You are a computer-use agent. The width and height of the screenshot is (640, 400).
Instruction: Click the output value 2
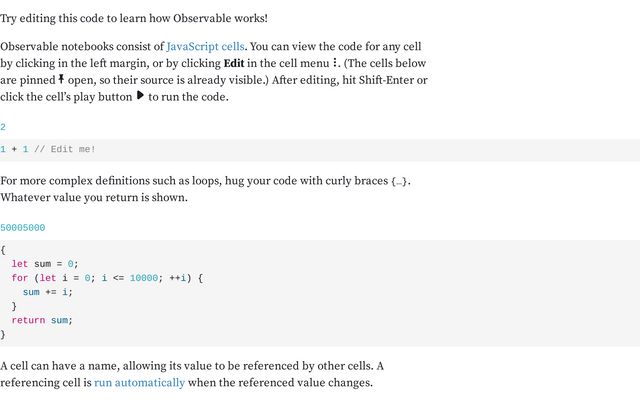[3, 127]
